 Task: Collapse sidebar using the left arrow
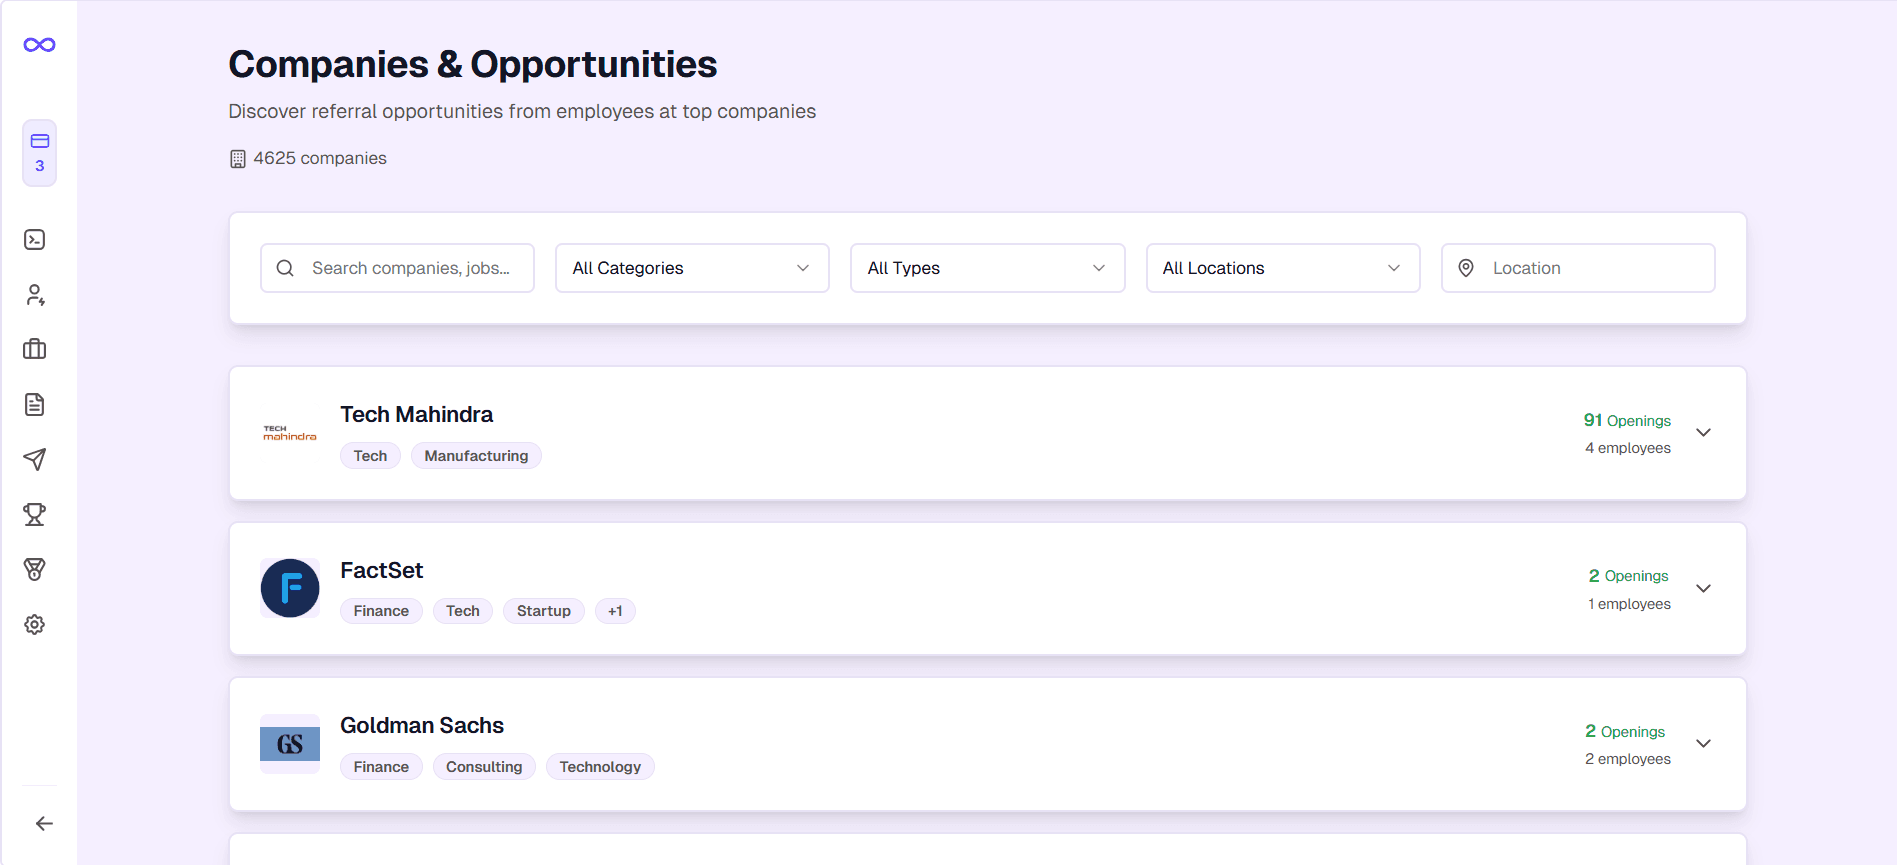(x=44, y=824)
